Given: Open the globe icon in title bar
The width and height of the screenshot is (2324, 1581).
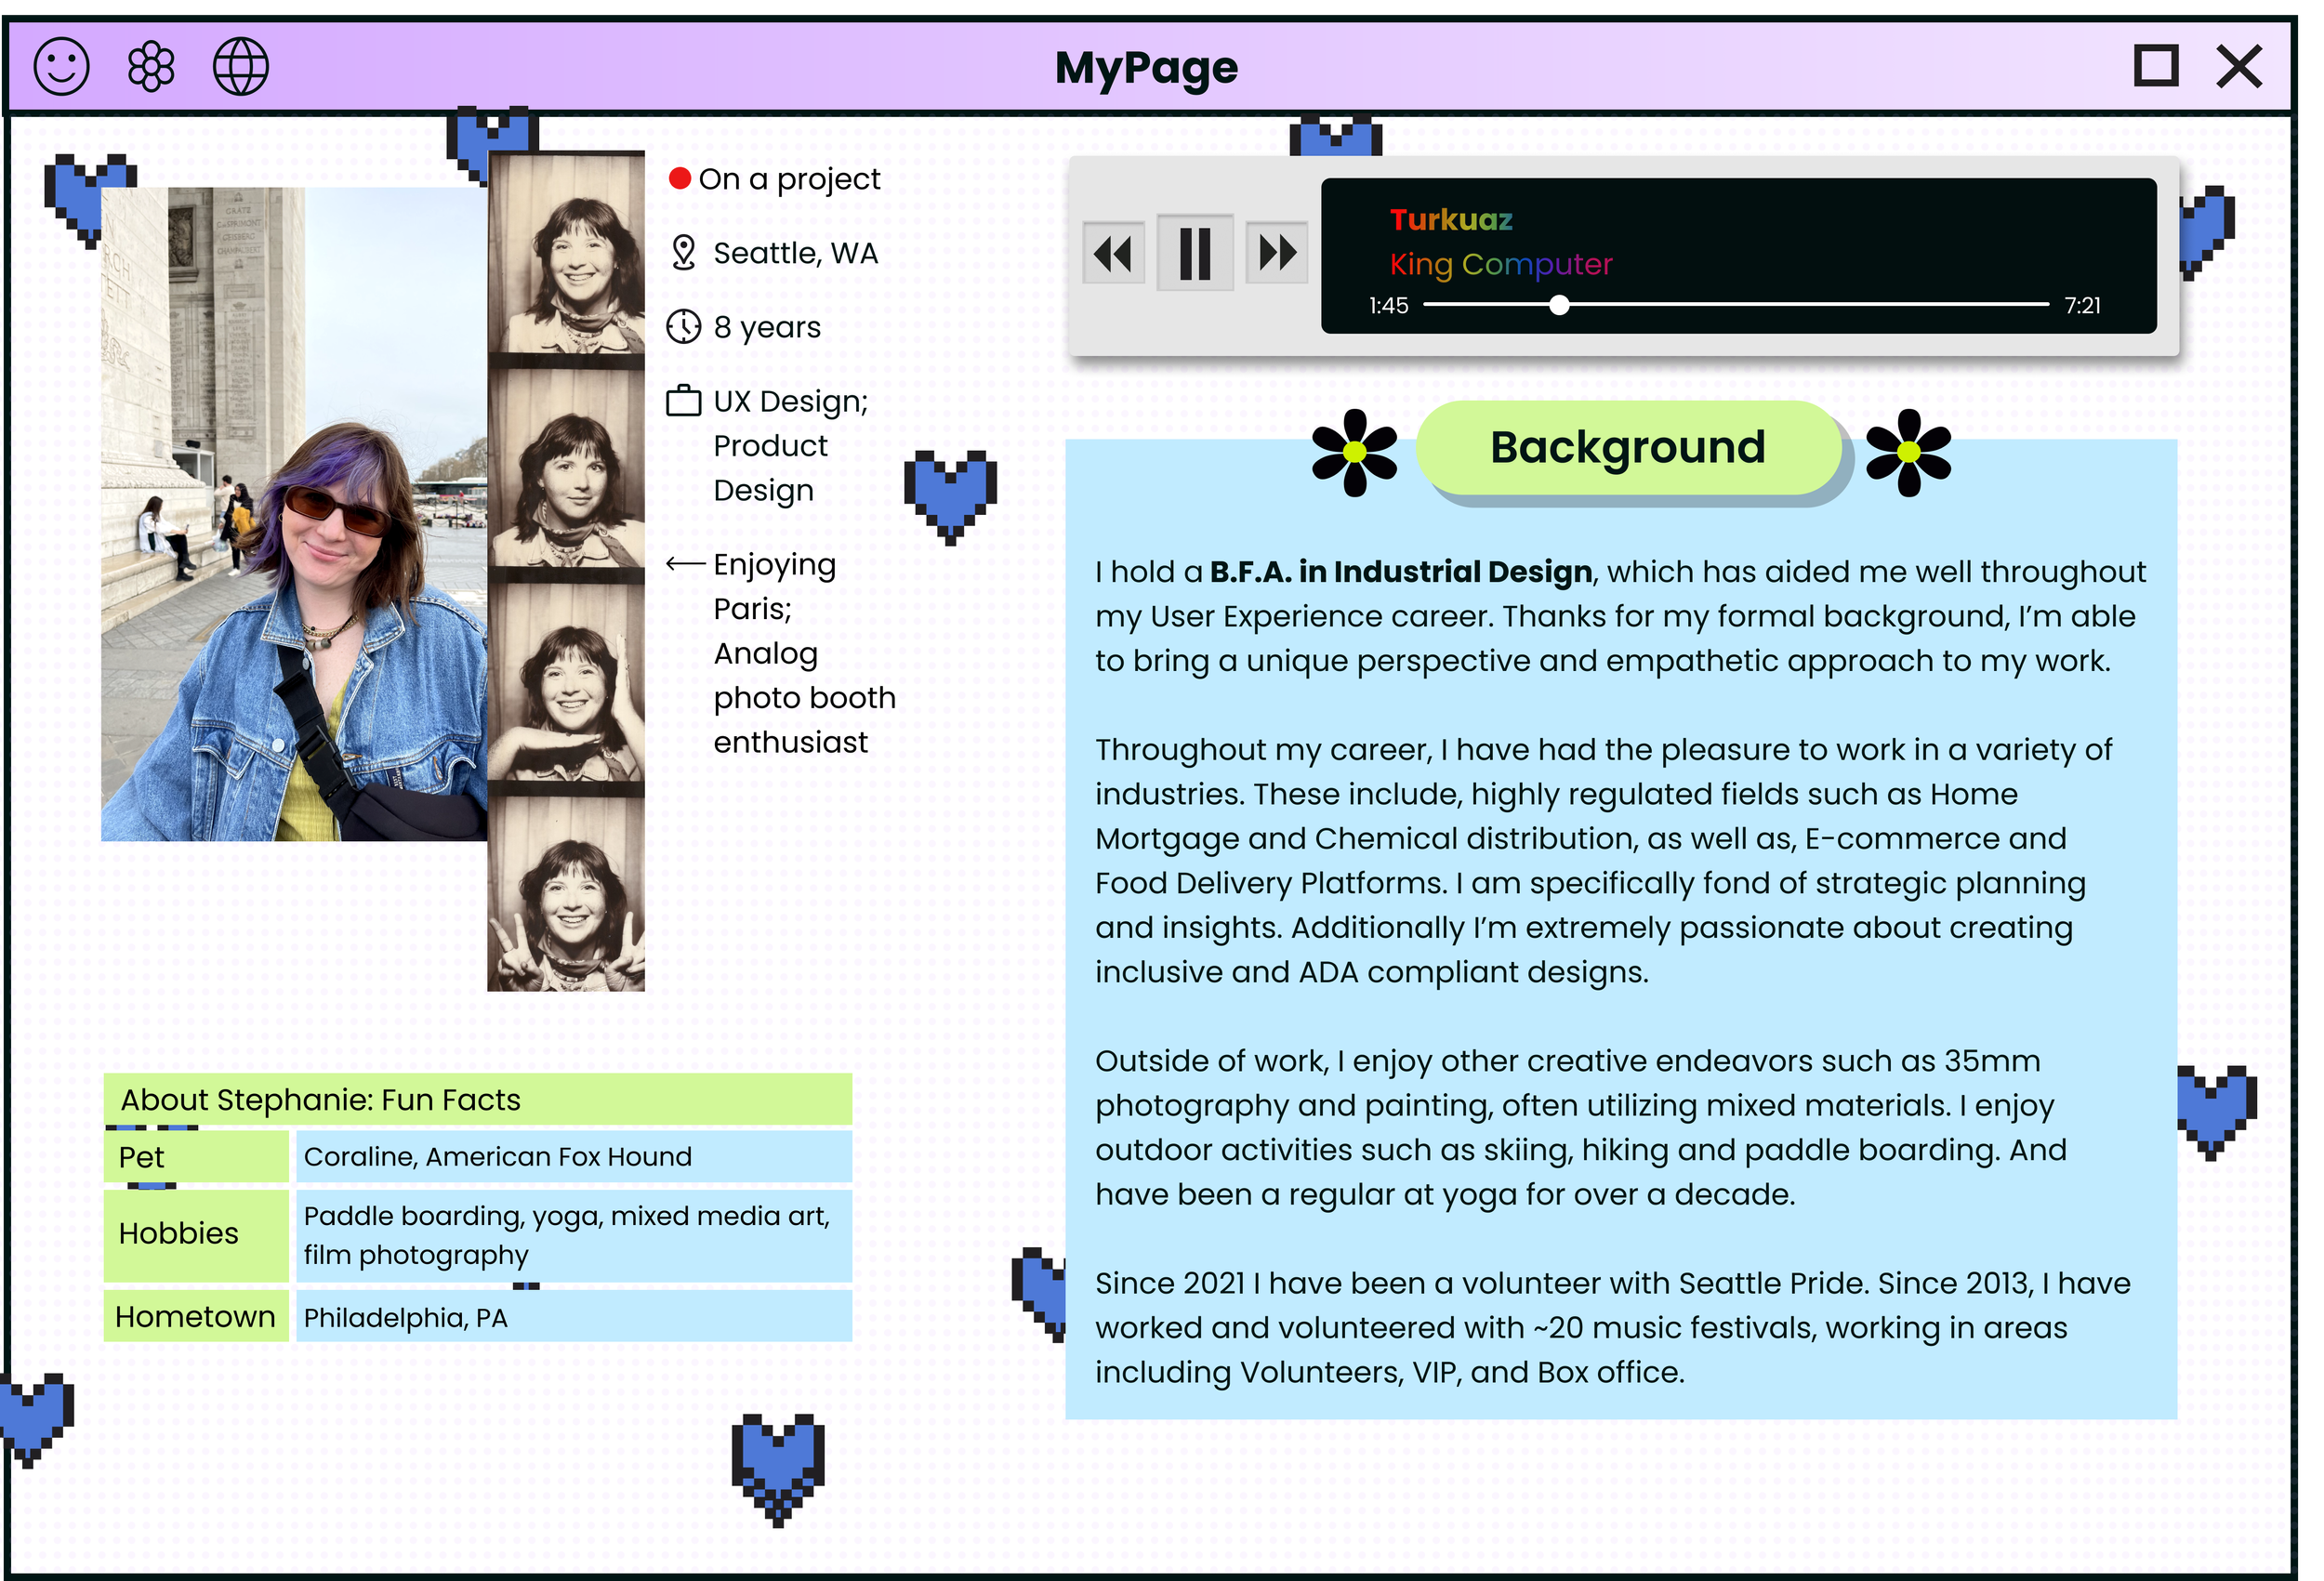Looking at the screenshot, I should 241,67.
